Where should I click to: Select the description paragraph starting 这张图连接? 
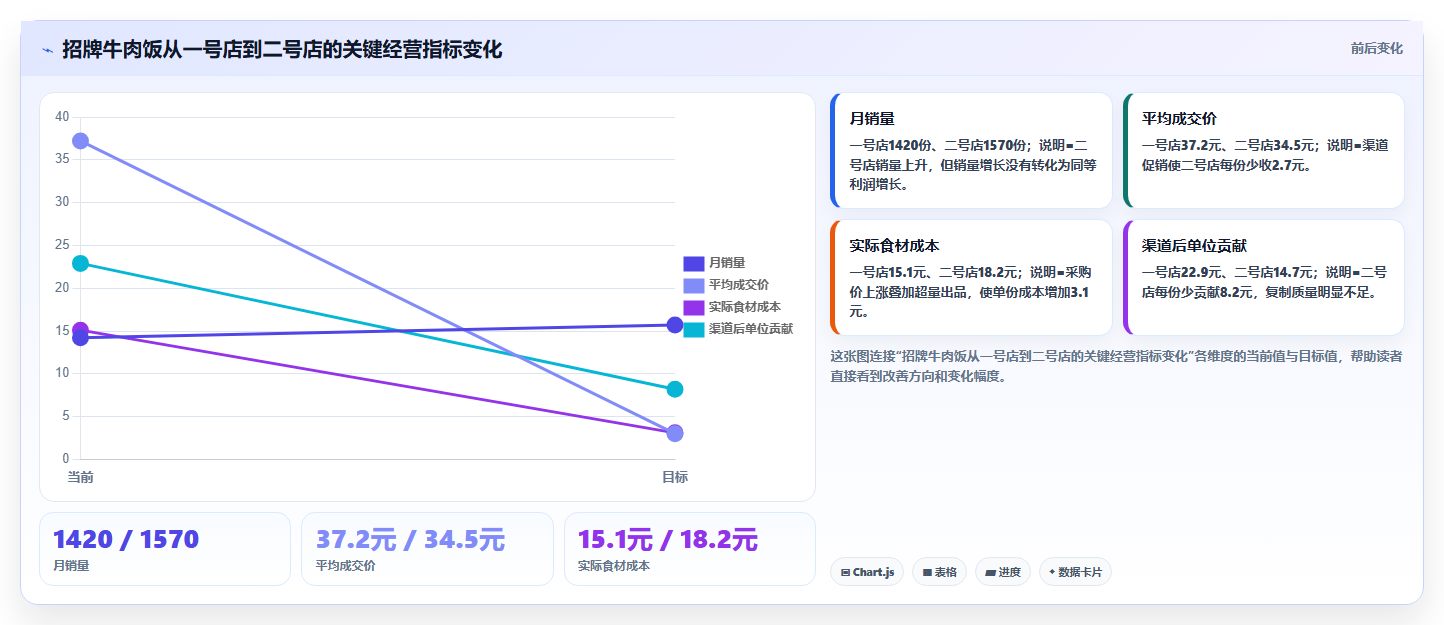(x=1116, y=366)
